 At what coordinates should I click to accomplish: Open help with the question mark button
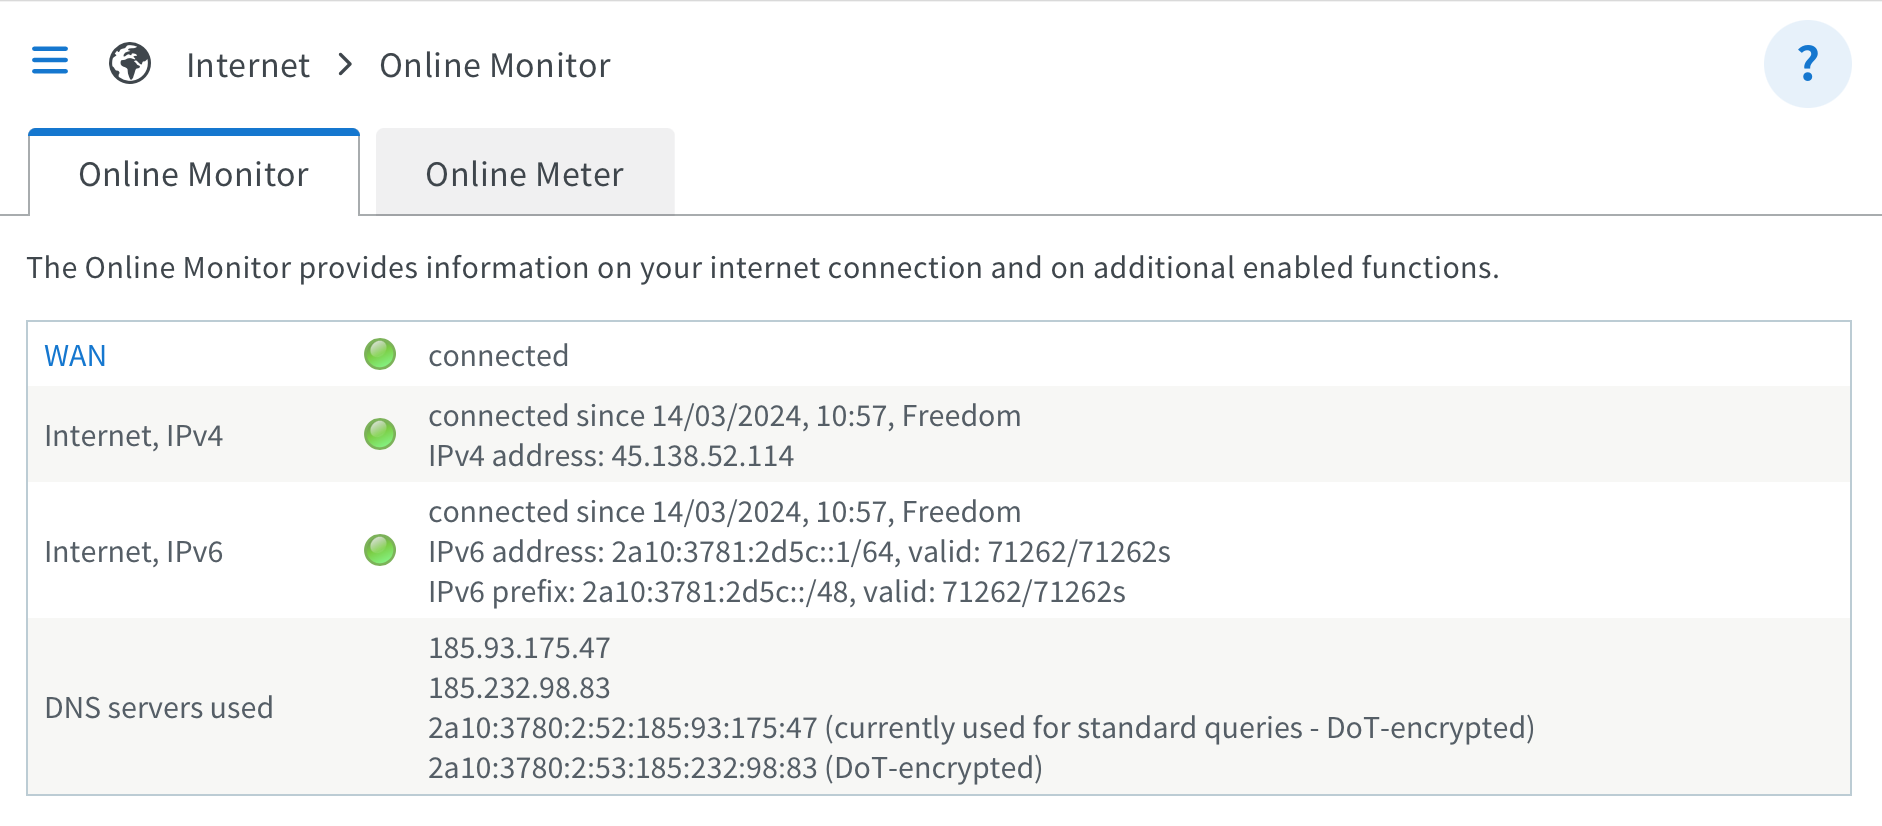click(x=1807, y=64)
